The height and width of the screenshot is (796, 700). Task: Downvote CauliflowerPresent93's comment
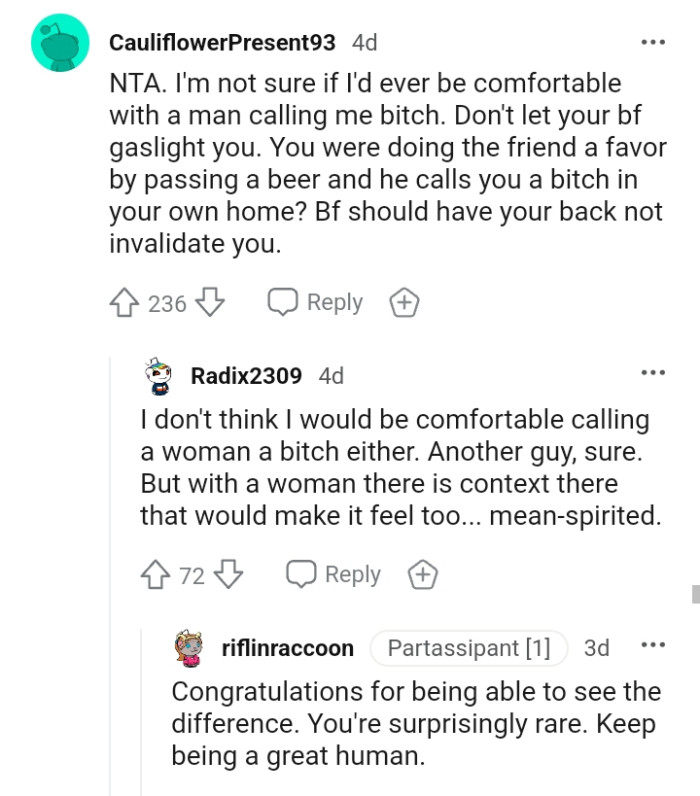[x=209, y=303]
